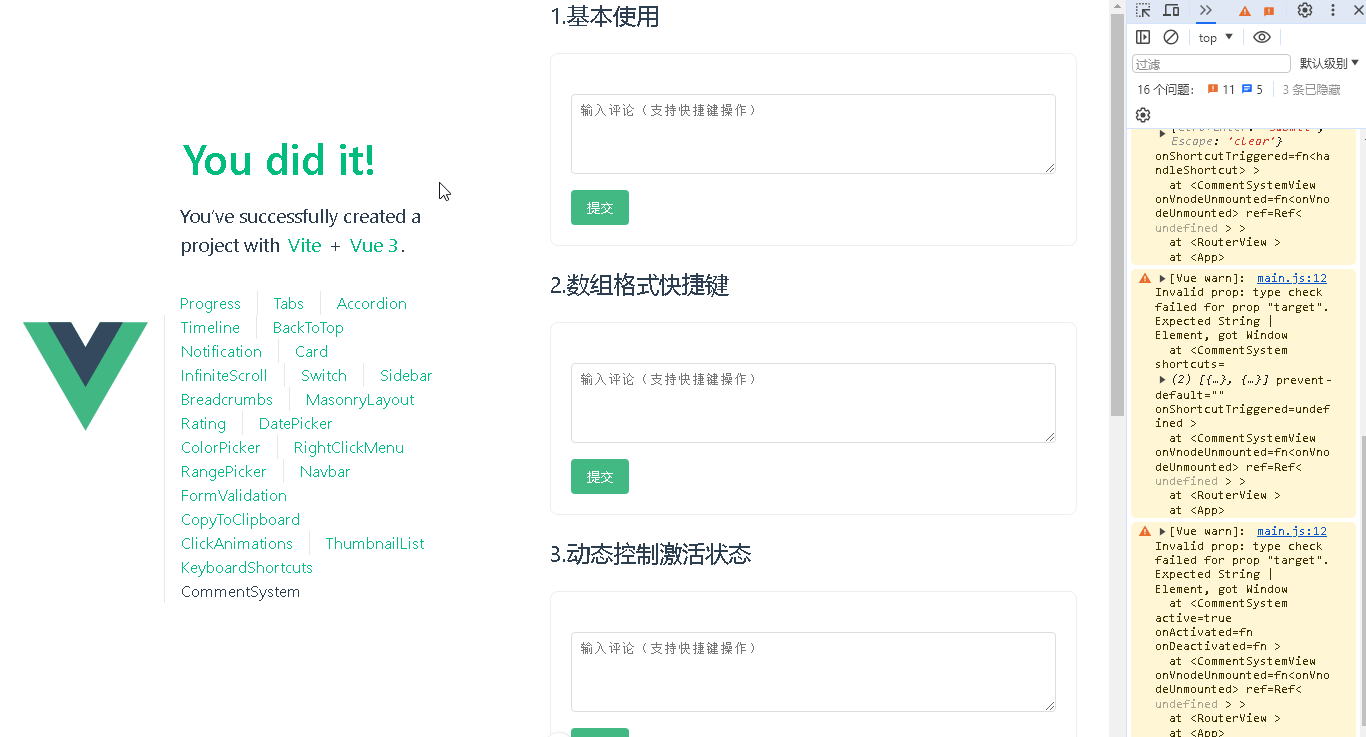
Task: Open the RightClickMenu link
Action: click(349, 448)
